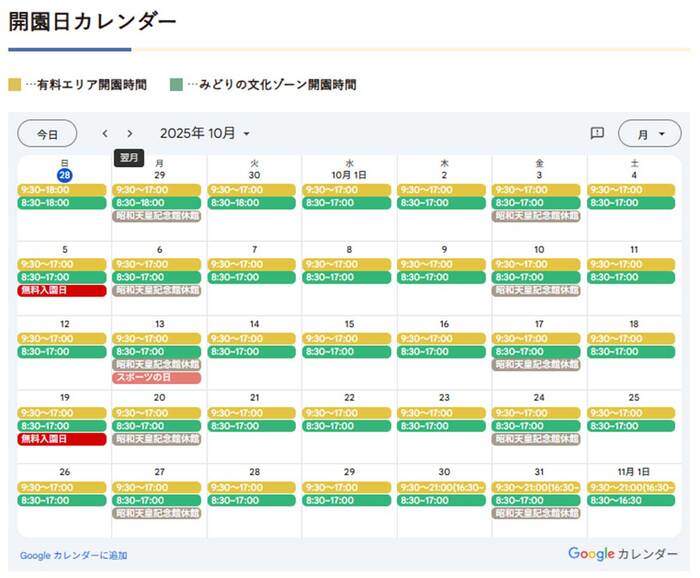Open the 昭和天皇記念館休館 event on the 31st
This screenshot has height=578, width=700.
click(536, 513)
